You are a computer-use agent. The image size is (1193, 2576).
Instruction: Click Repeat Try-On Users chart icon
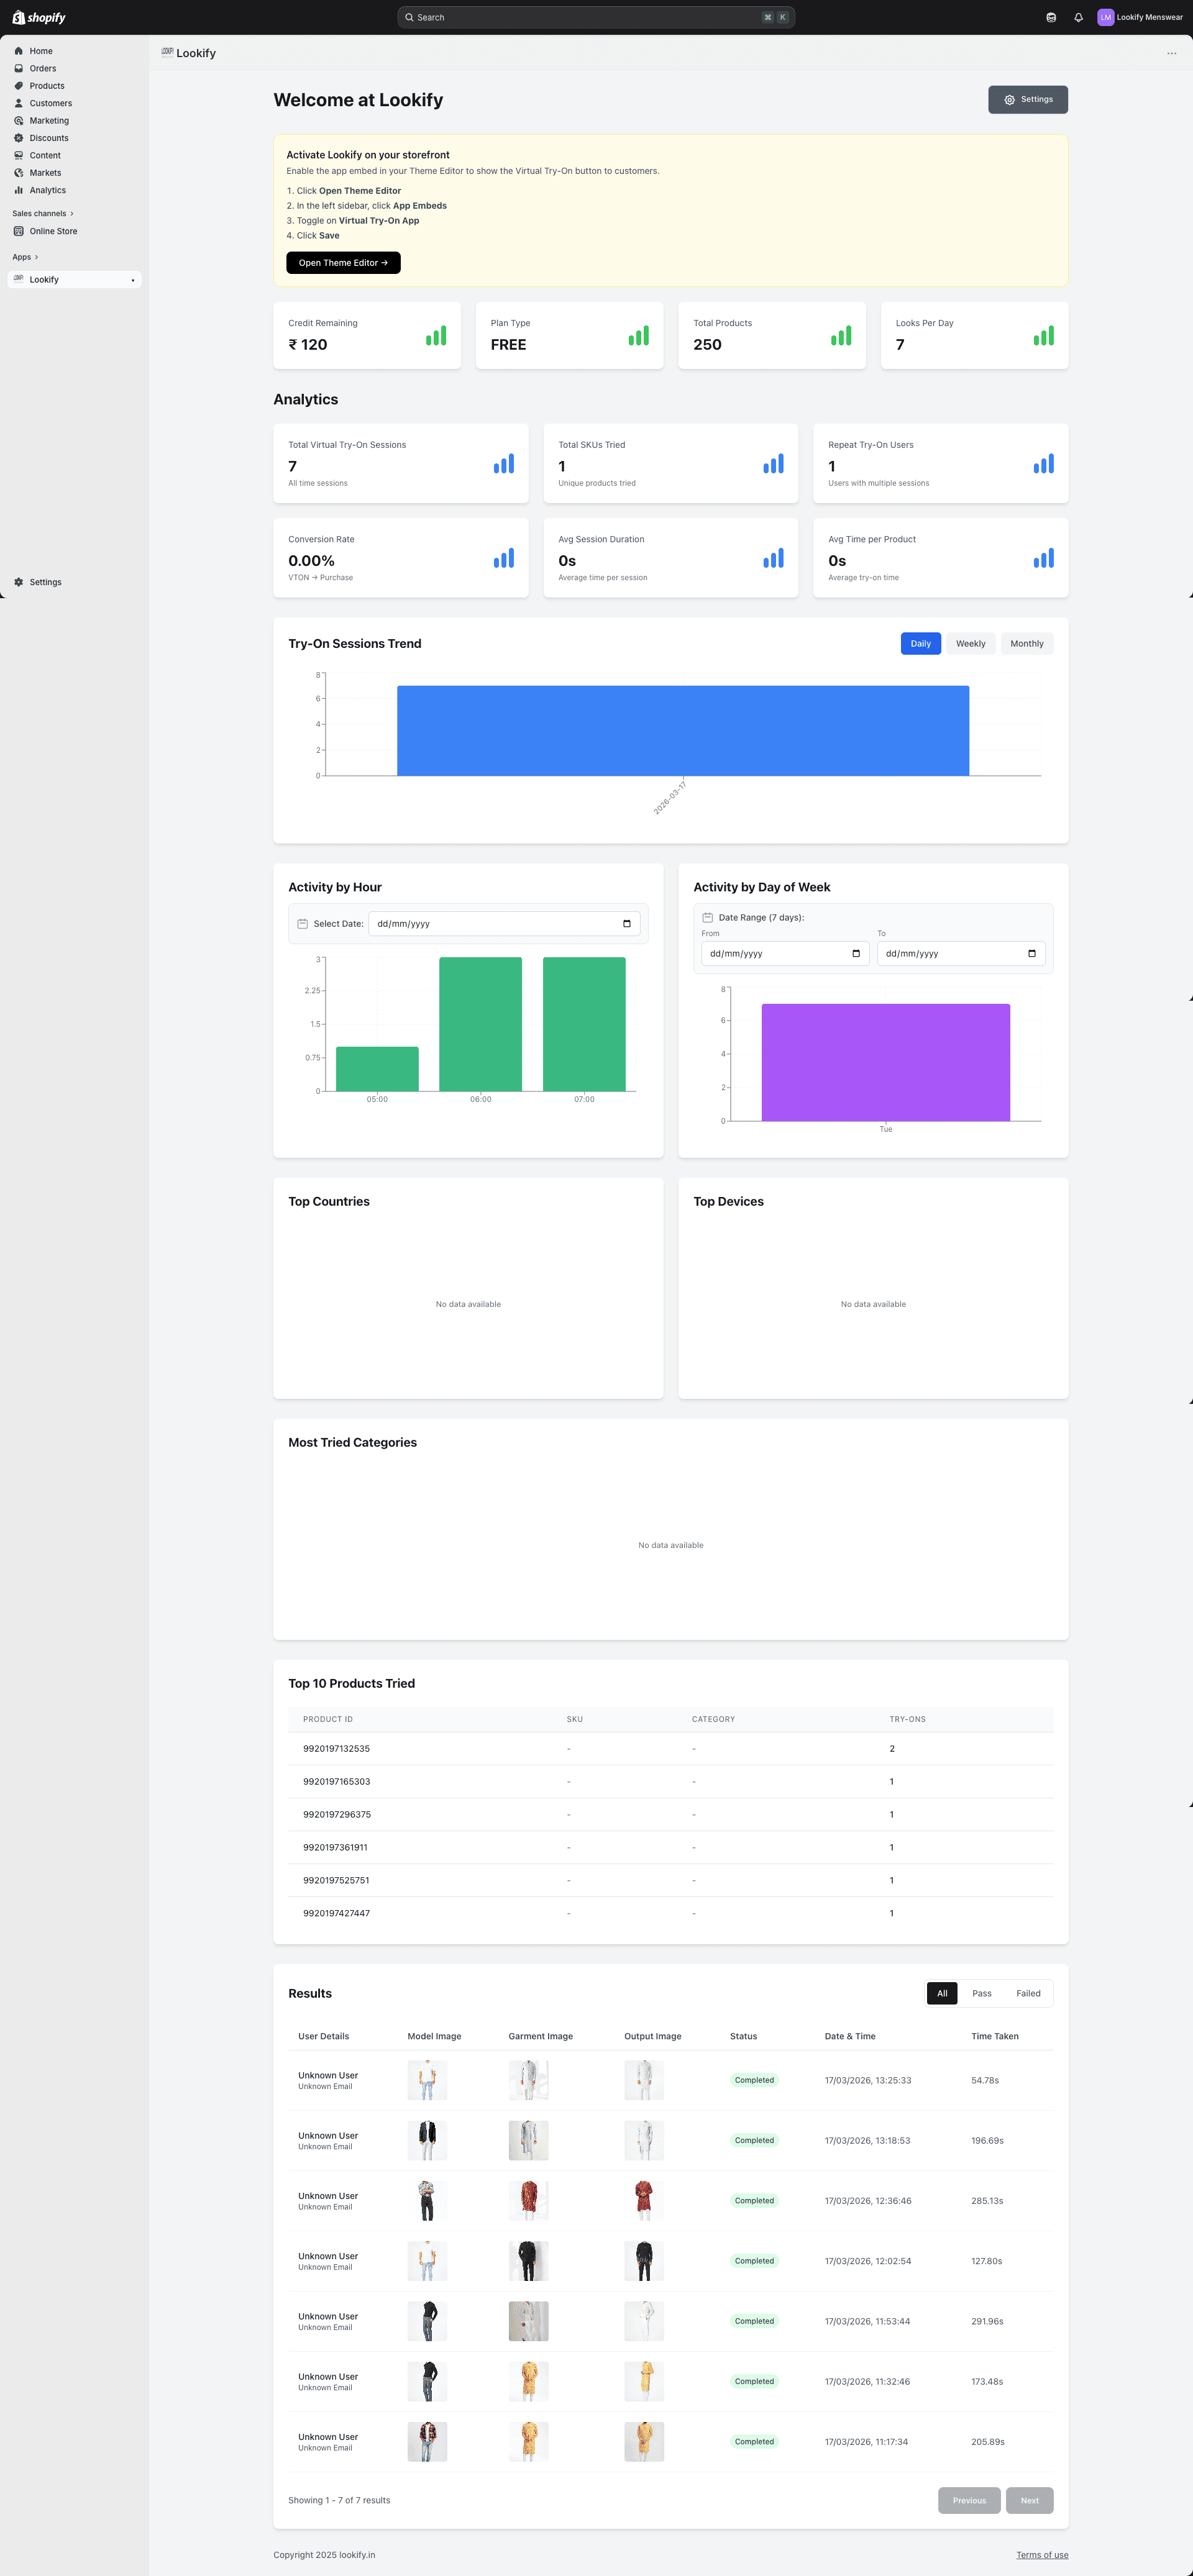click(1043, 463)
